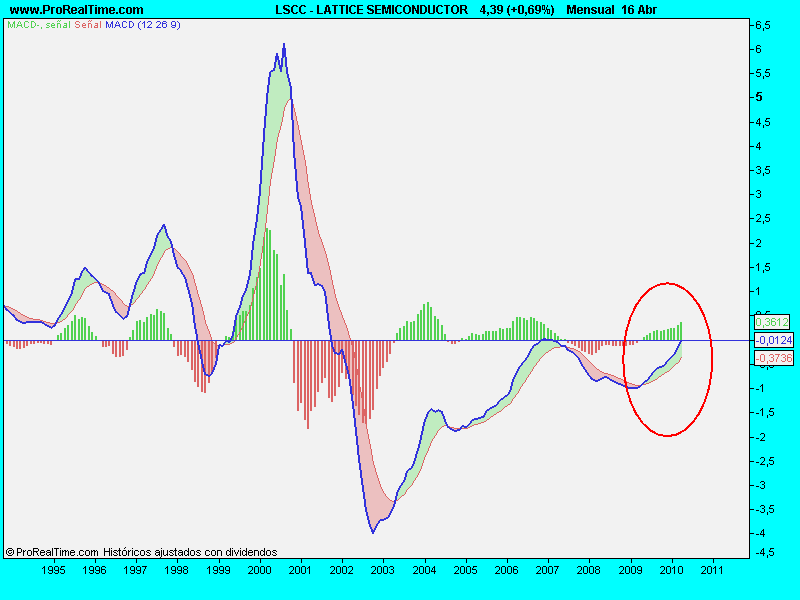Click the 2007 year label on the time axis
The width and height of the screenshot is (800, 600).
(547, 570)
